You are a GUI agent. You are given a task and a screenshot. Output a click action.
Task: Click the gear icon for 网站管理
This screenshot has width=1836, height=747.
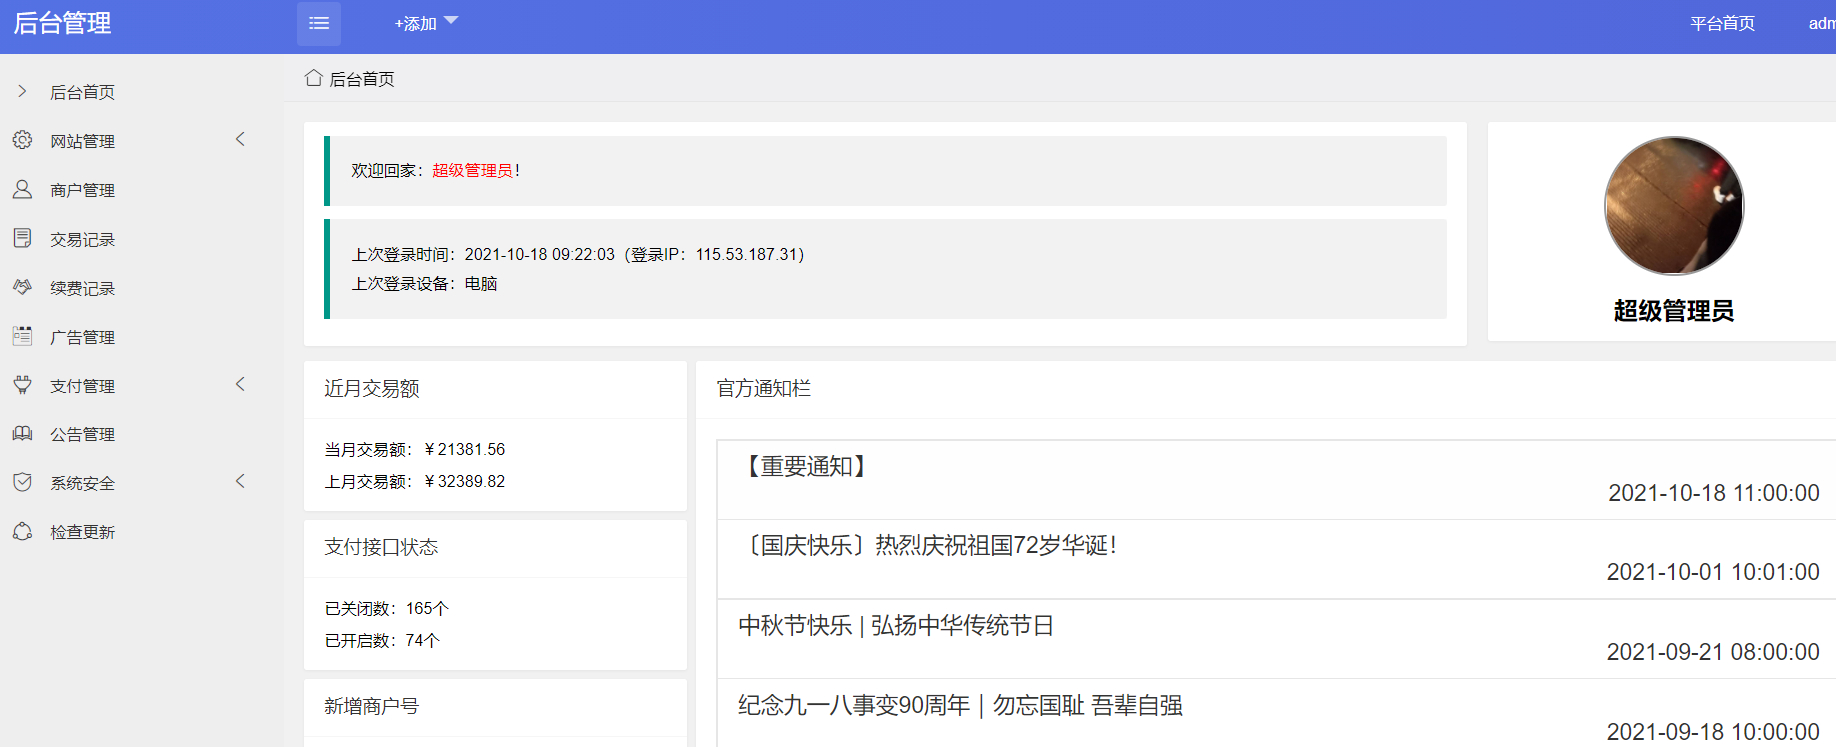tap(22, 140)
